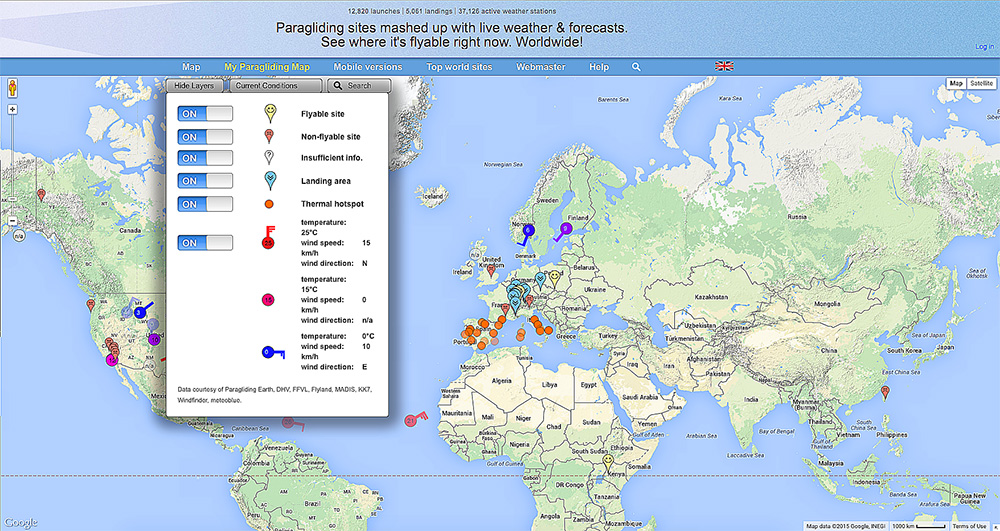Zoom in with the map plus button
Screen dimensions: 1000x531
point(12,110)
